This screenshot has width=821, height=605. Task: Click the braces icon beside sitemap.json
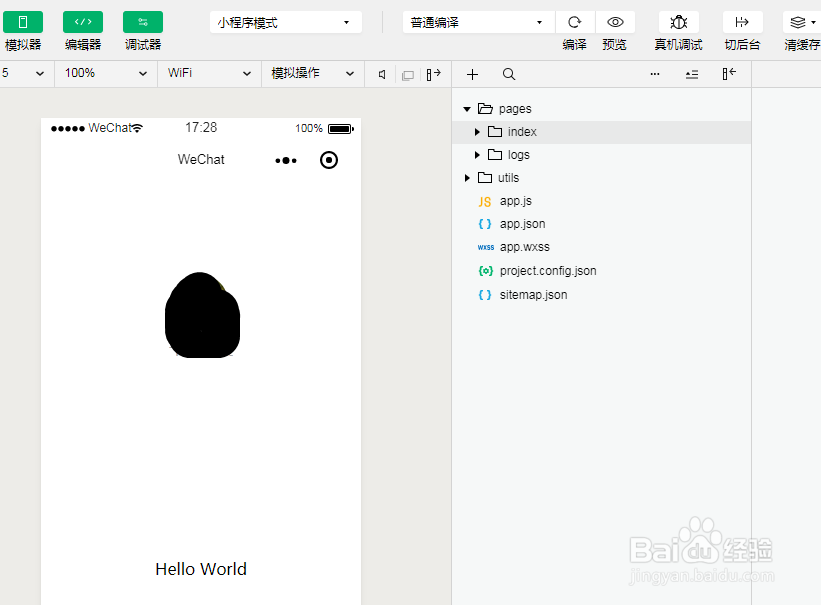pyautogui.click(x=485, y=295)
